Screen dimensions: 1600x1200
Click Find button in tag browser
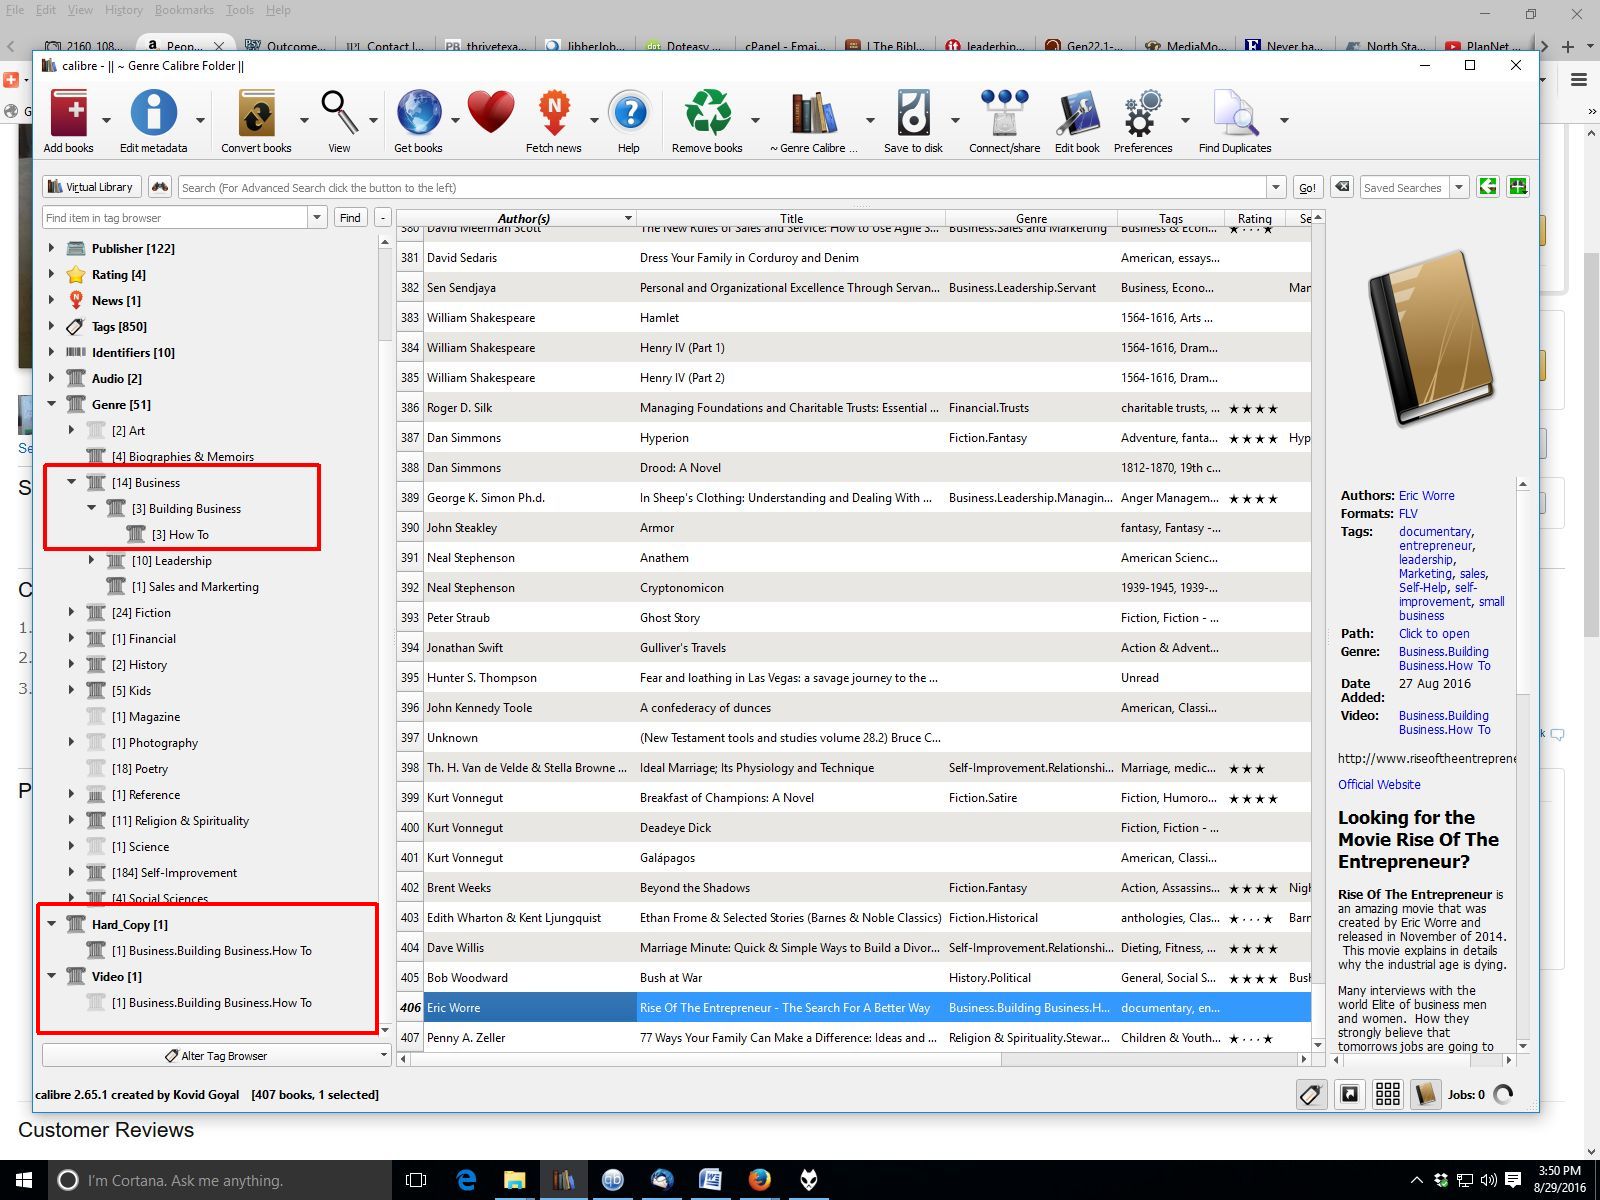[350, 217]
